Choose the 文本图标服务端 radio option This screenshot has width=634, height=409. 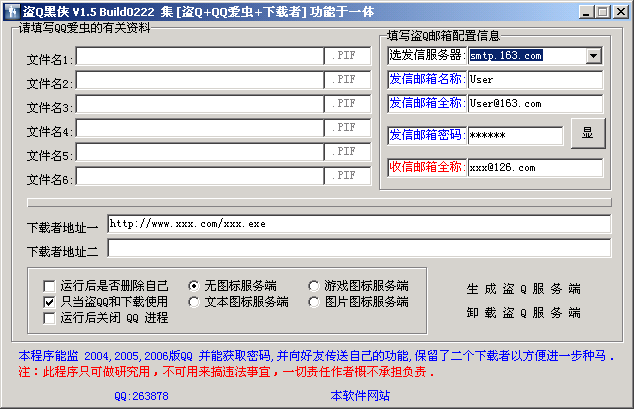194,301
